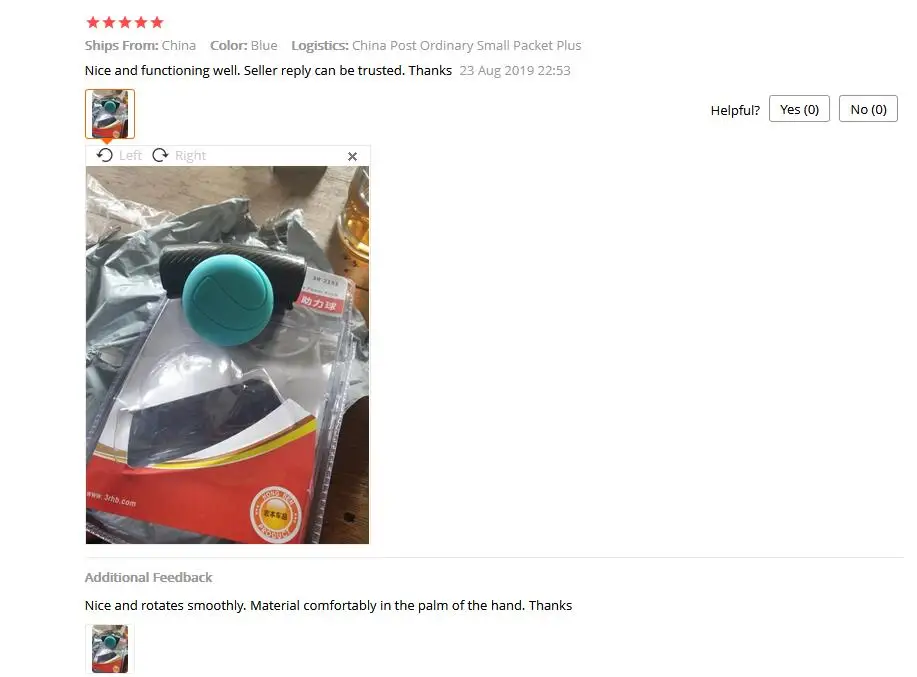Click the 'Nice and rotates smoothly' feedback text
The height and width of the screenshot is (677, 917).
(328, 606)
